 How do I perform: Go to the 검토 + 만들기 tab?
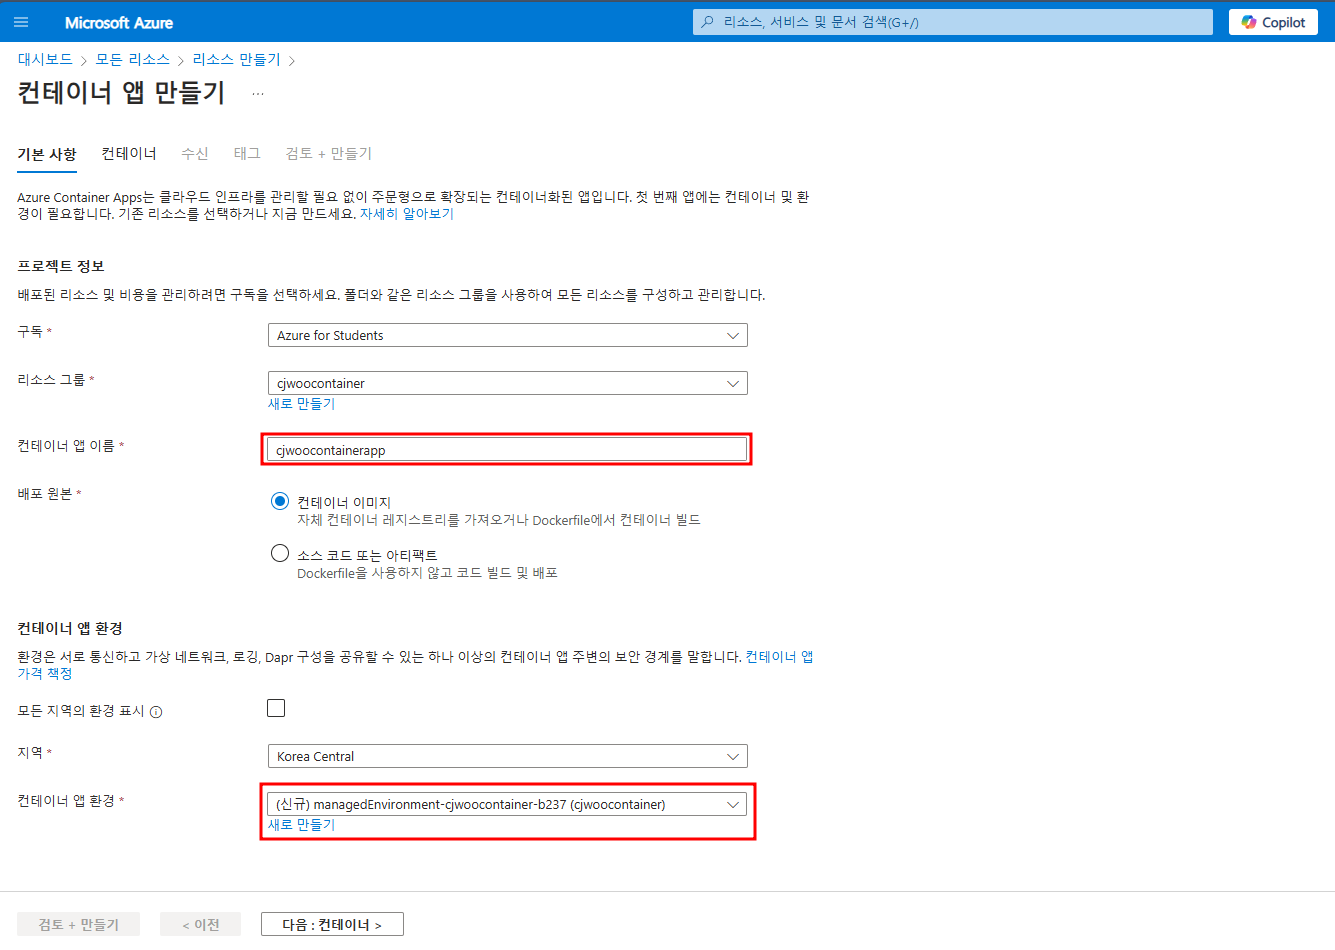click(328, 153)
